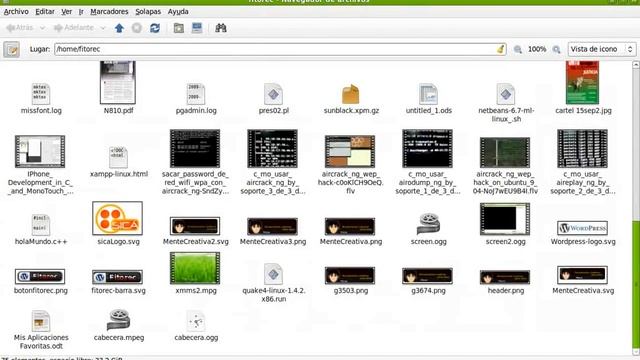Open the Vista de icono dropdown
The height and width of the screenshot is (360, 640).
tap(602, 49)
